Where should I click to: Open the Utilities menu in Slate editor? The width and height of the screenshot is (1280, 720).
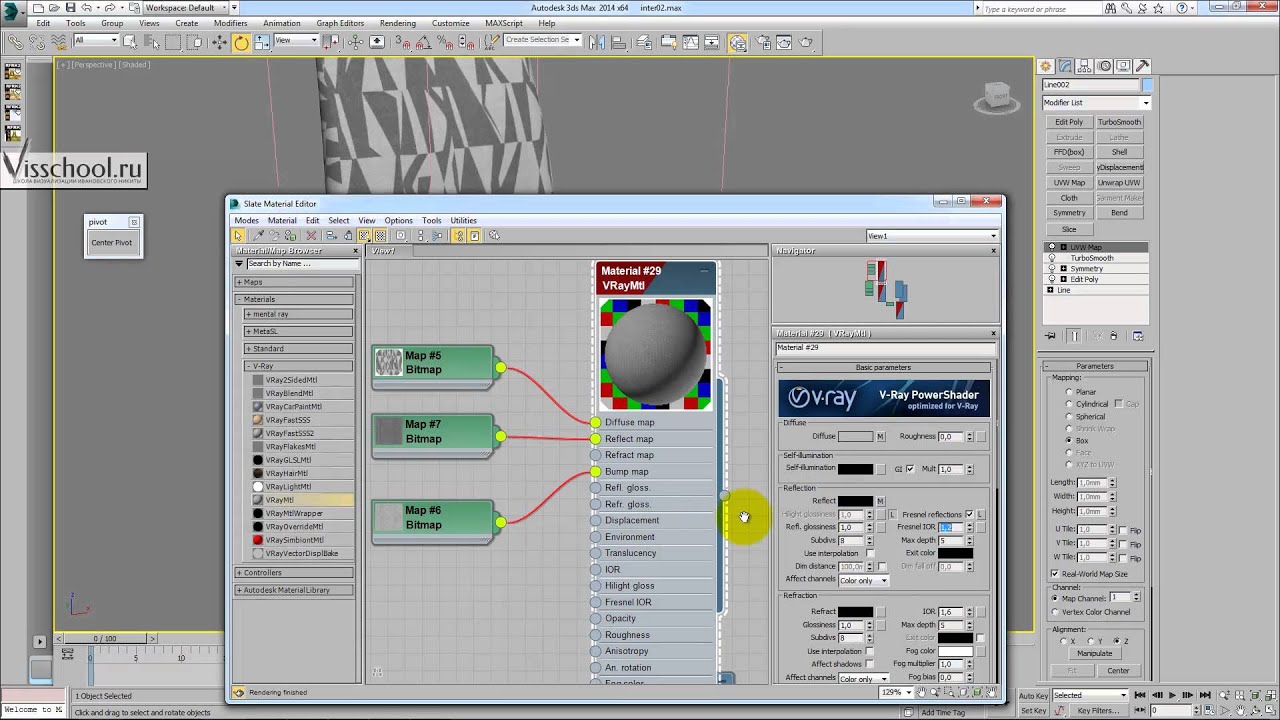463,220
